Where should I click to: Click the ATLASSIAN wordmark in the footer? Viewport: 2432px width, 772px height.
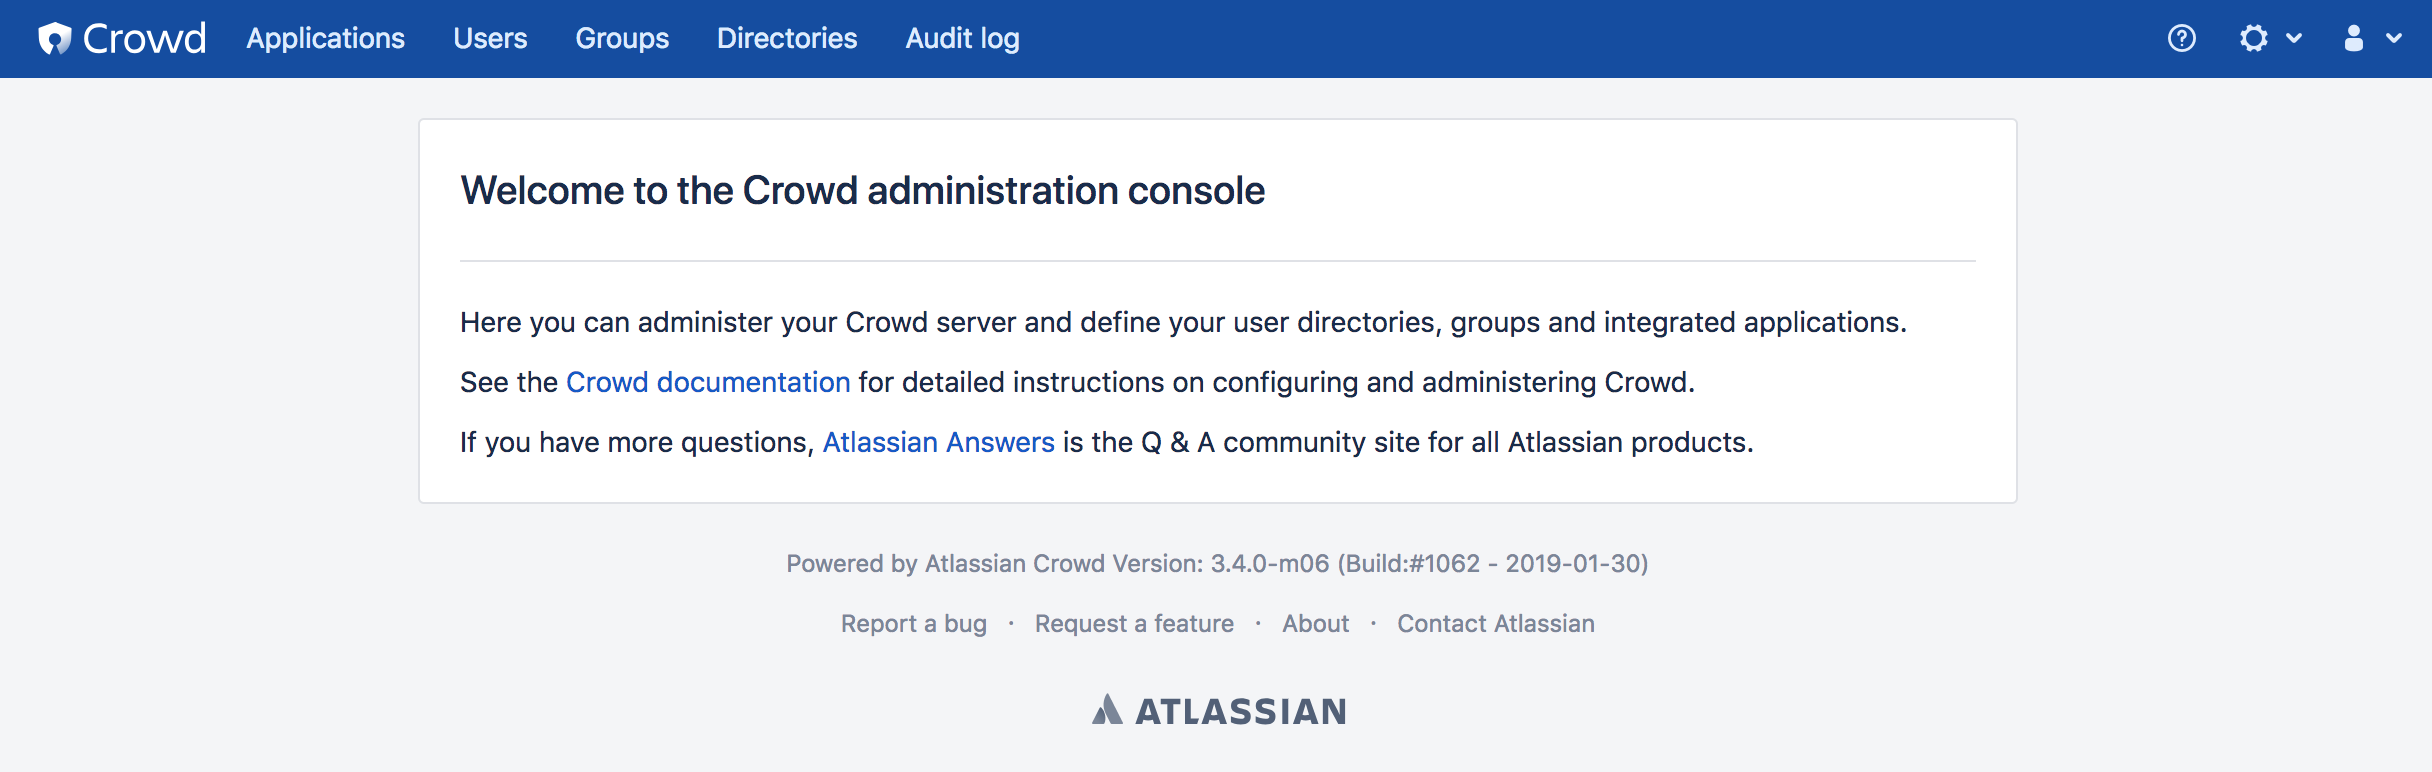coord(1241,711)
